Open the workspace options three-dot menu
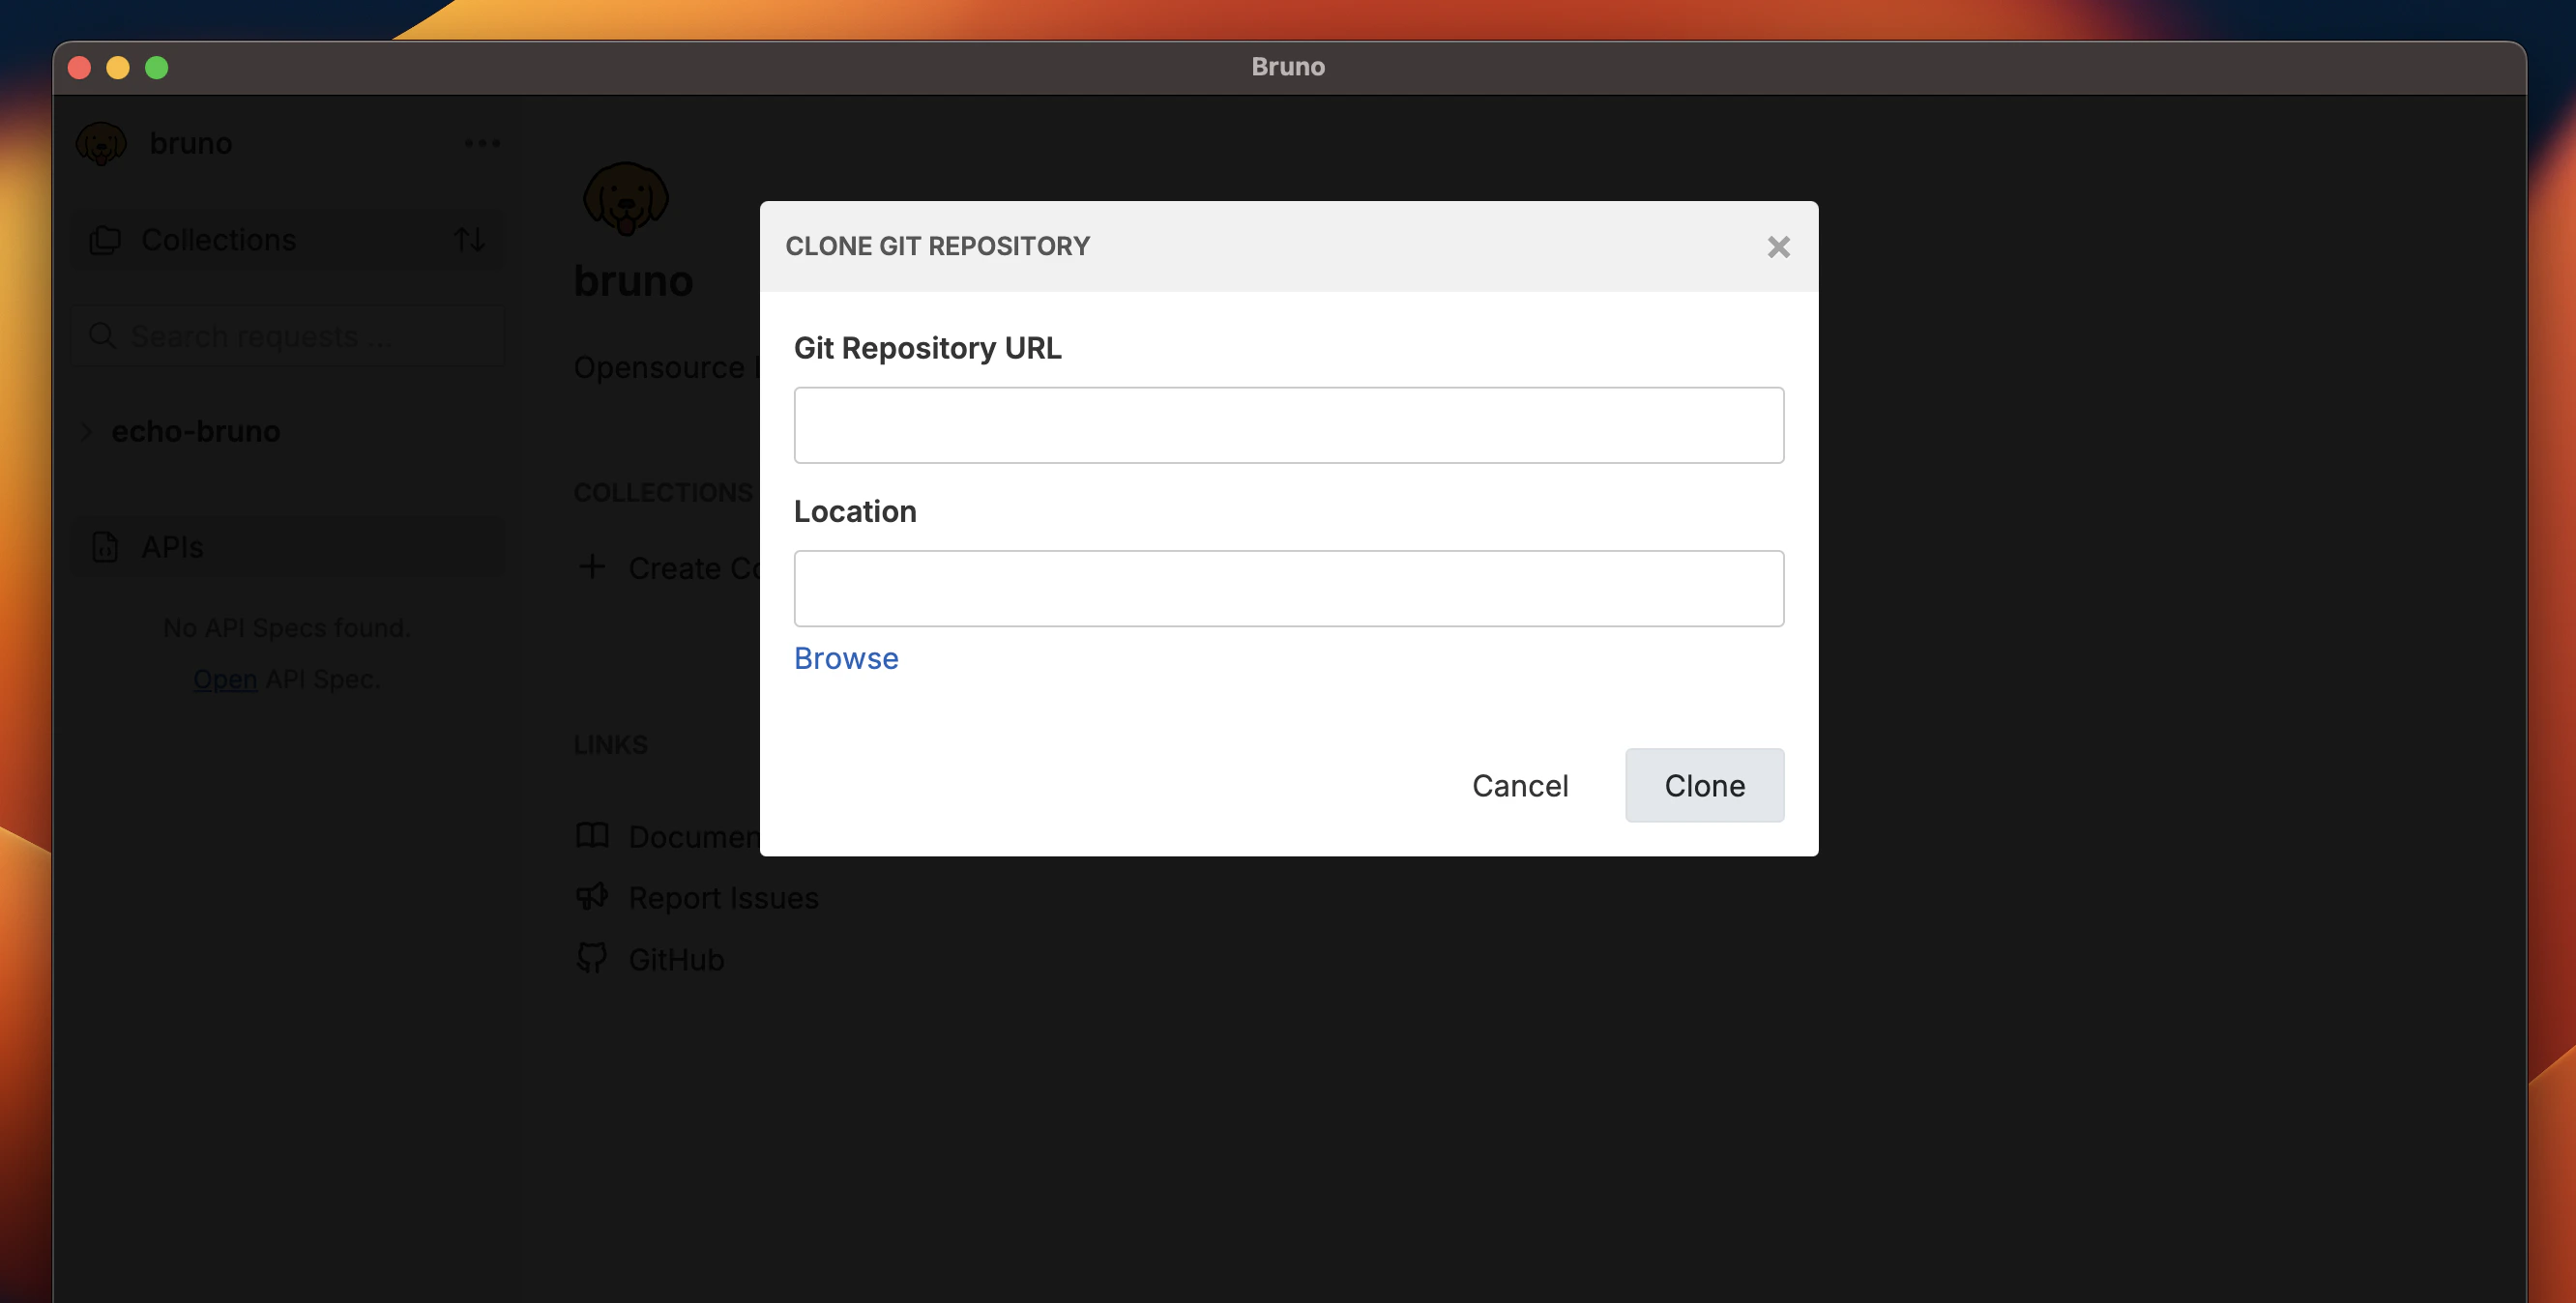 (x=483, y=142)
